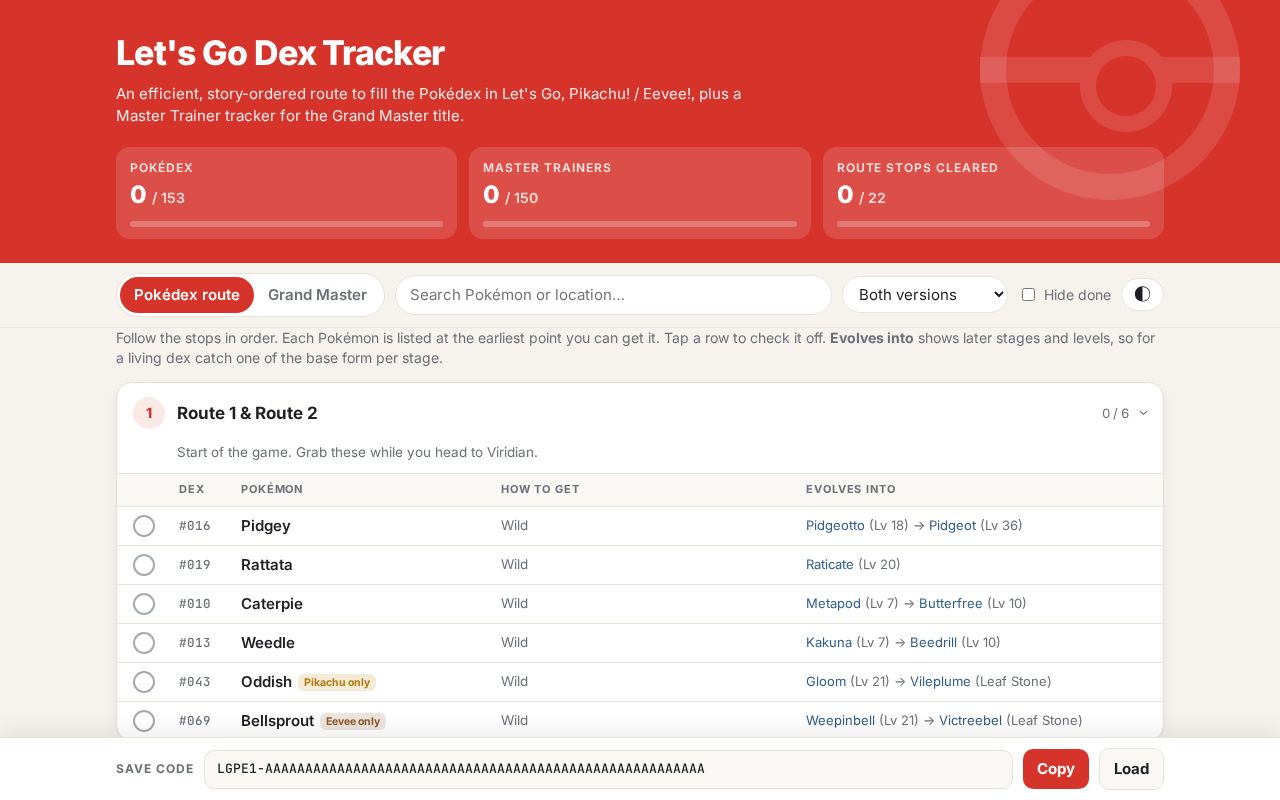Click the Let's Go Dex Tracker title
1280x800 pixels.
click(280, 53)
